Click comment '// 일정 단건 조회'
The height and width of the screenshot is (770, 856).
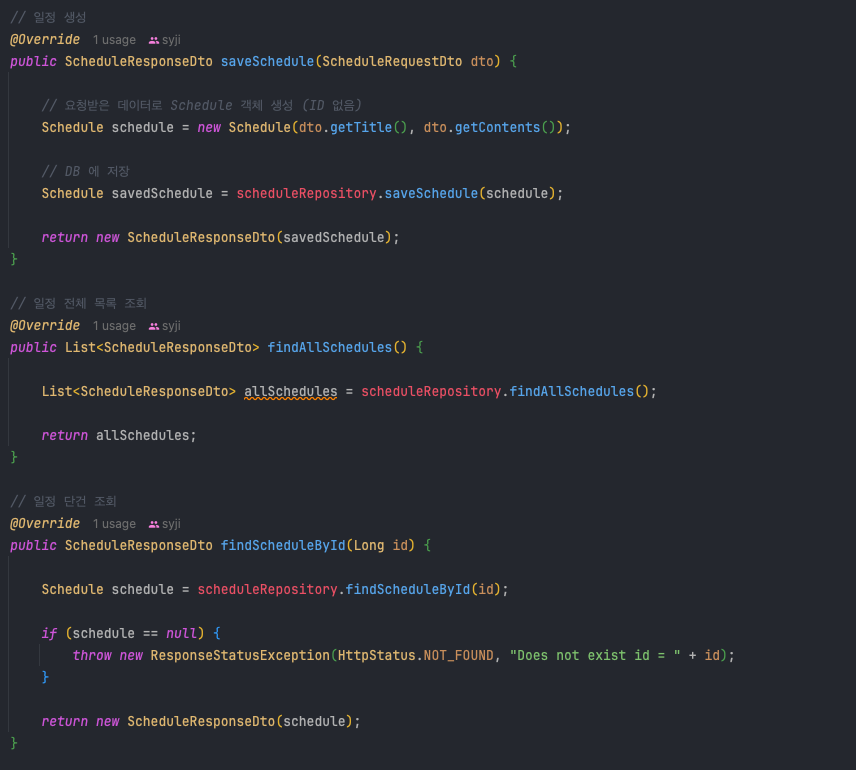(x=63, y=501)
